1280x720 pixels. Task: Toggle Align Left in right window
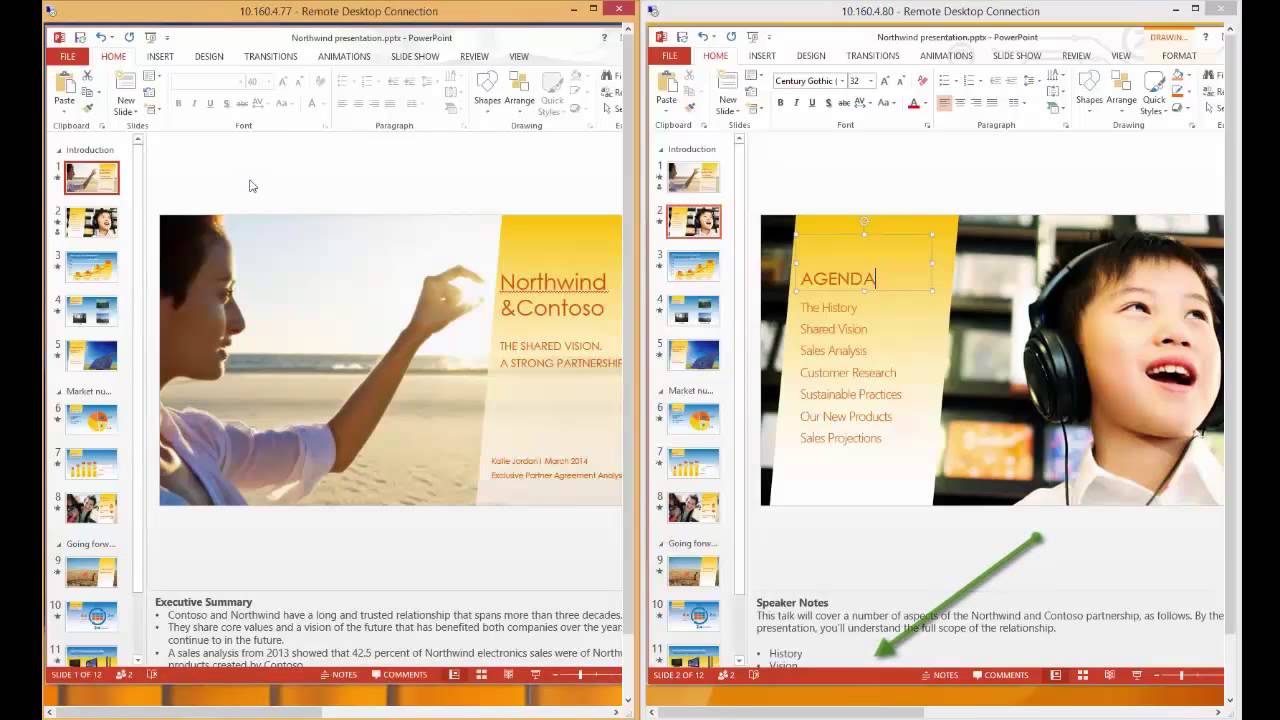[x=944, y=103]
